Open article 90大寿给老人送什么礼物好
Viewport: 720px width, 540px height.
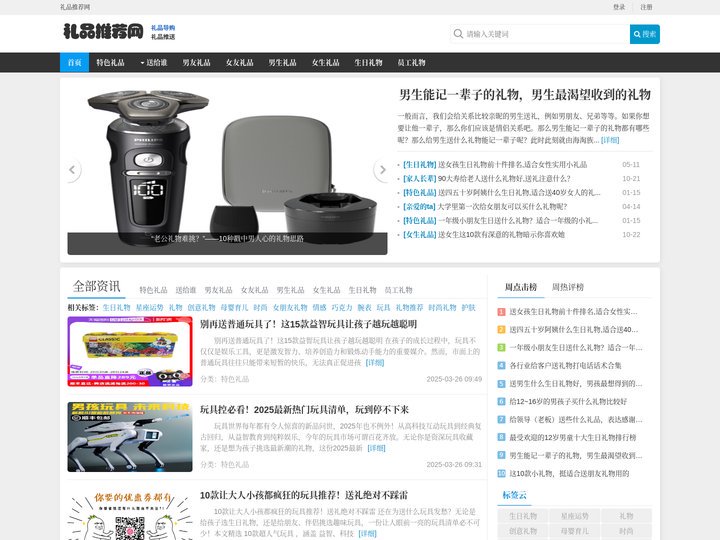click(x=504, y=179)
